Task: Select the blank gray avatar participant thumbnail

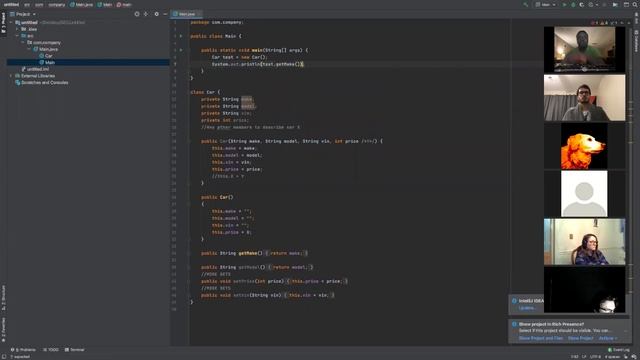Action: tap(584, 193)
